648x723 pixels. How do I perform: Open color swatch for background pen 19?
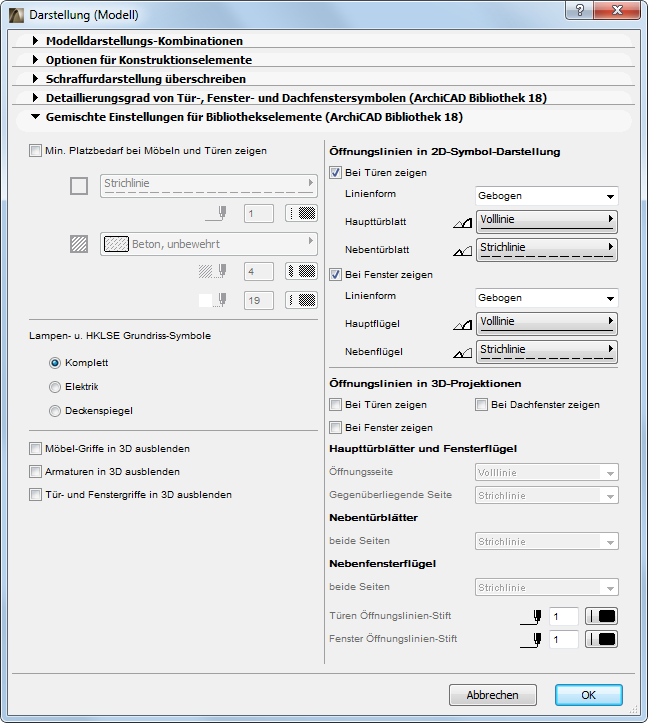tap(301, 300)
